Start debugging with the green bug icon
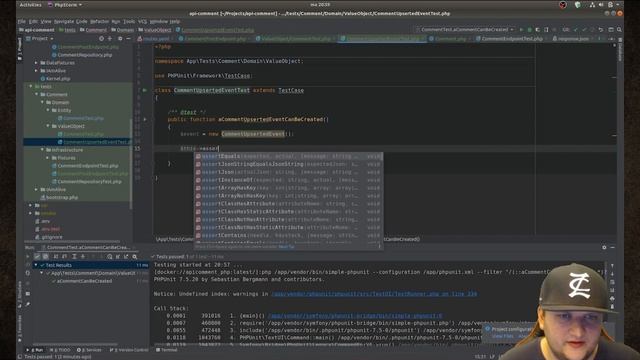This screenshot has width=640, height=360. tap(529, 30)
